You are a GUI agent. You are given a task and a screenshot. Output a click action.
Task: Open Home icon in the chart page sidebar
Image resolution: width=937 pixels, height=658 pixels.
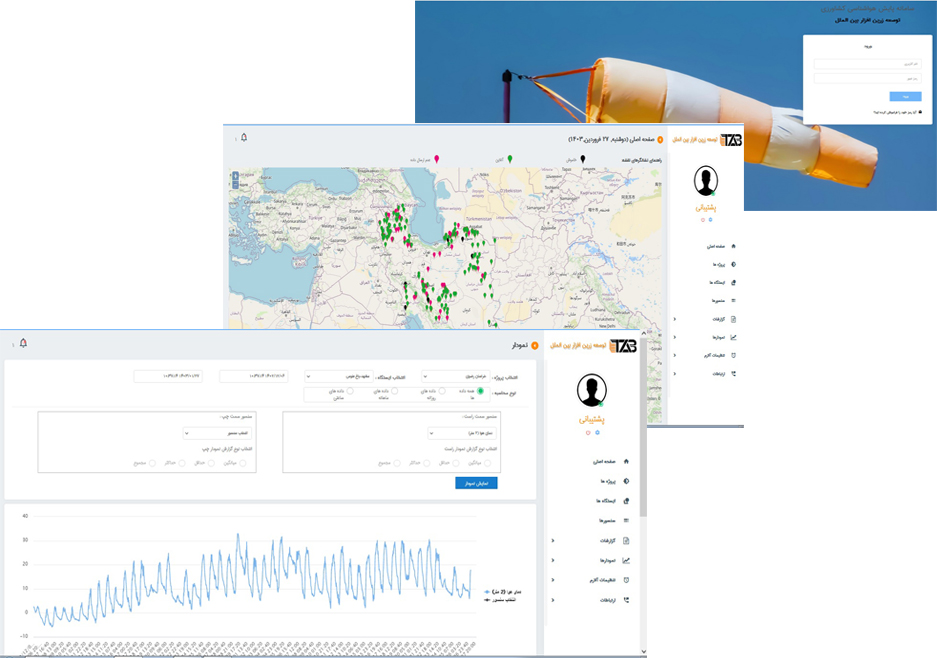tap(626, 461)
